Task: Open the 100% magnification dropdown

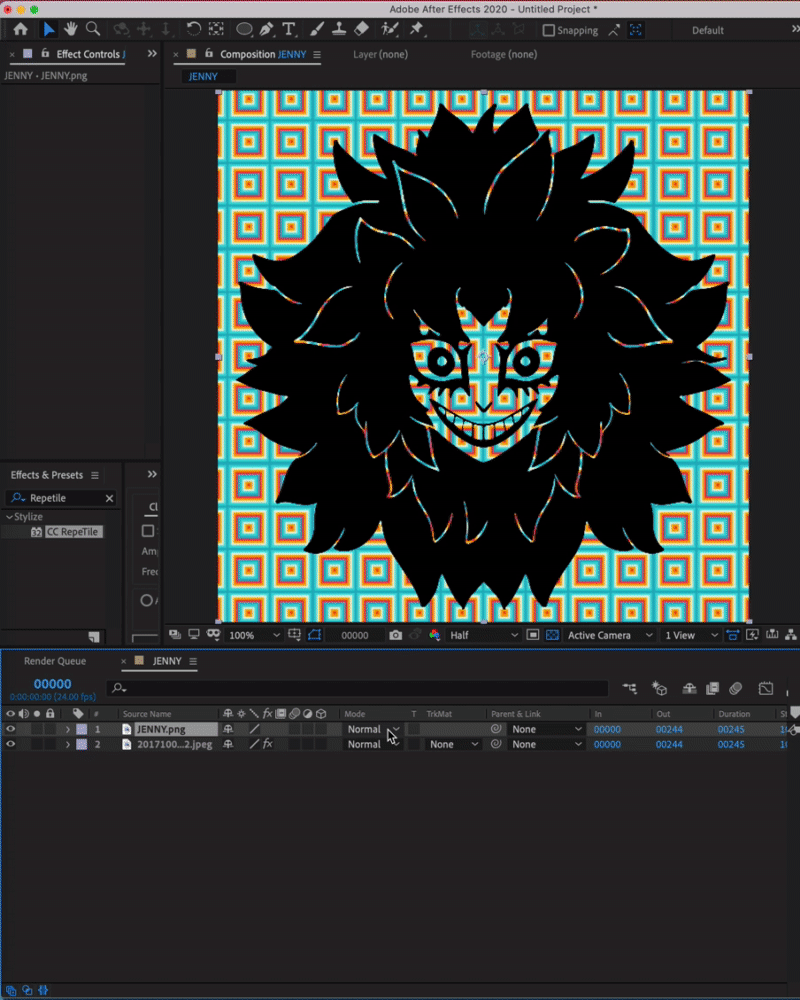Action: (x=254, y=635)
